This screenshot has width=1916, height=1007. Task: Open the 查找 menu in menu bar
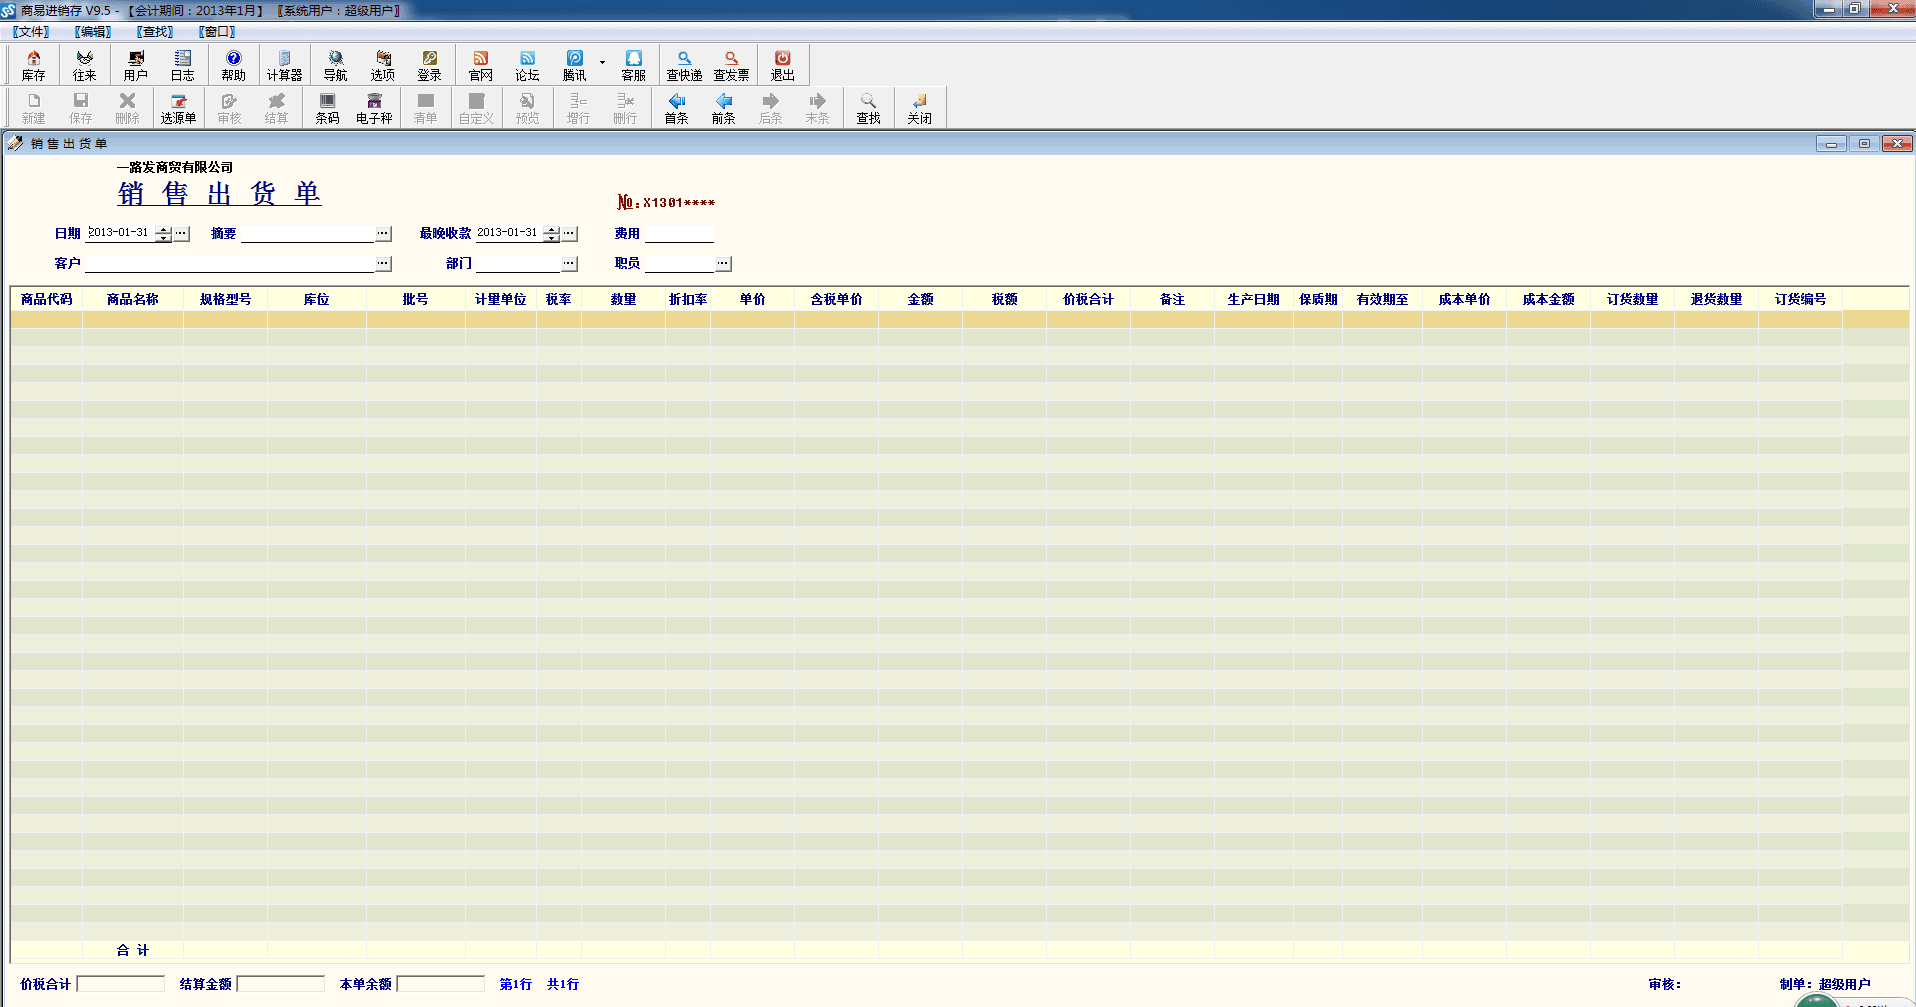pyautogui.click(x=155, y=32)
